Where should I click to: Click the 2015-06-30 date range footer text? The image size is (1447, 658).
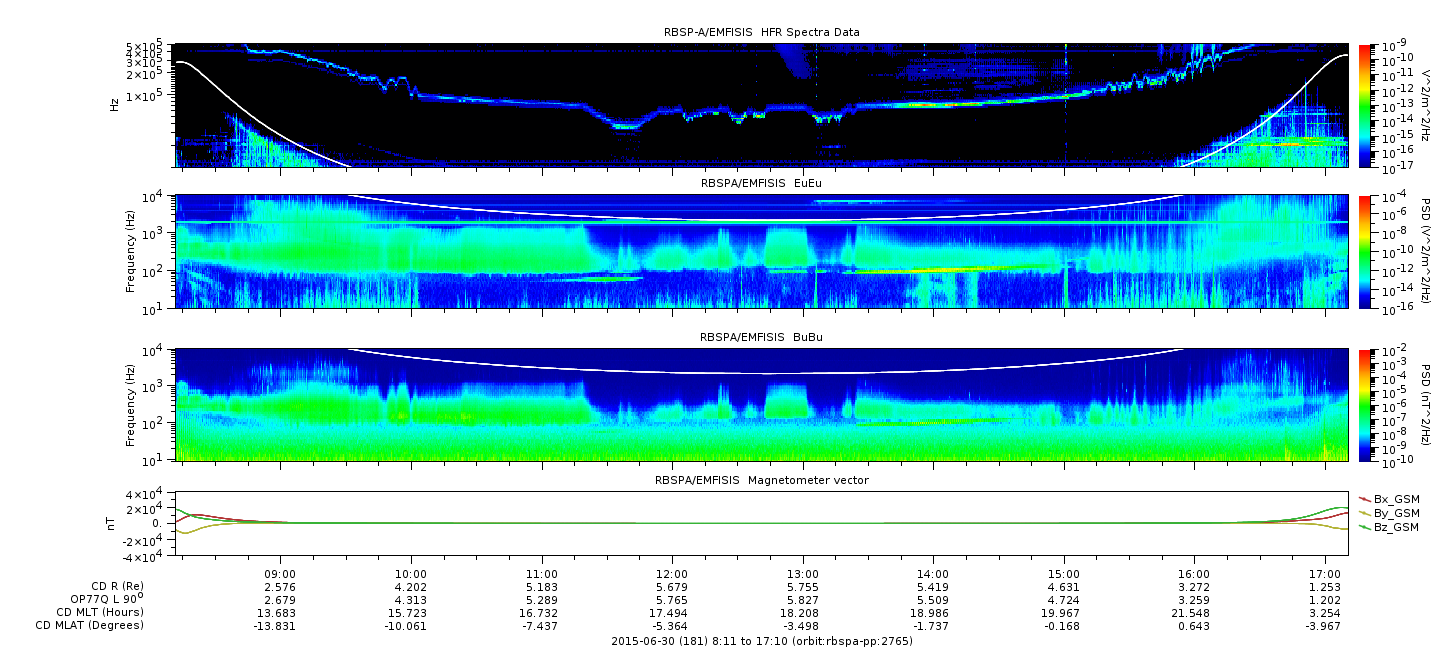(761, 640)
